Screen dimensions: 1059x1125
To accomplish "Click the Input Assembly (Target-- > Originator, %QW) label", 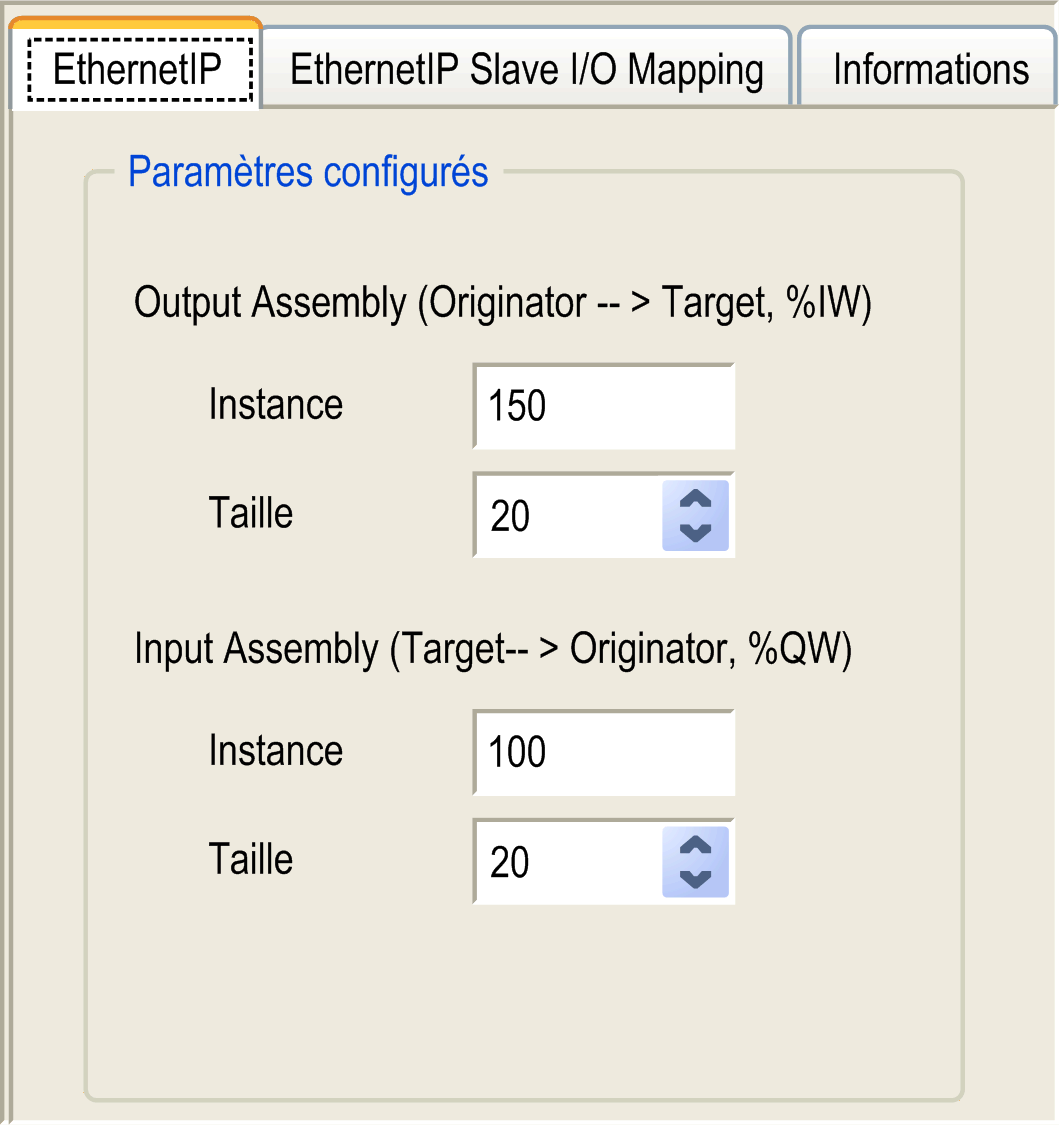I will point(493,649).
